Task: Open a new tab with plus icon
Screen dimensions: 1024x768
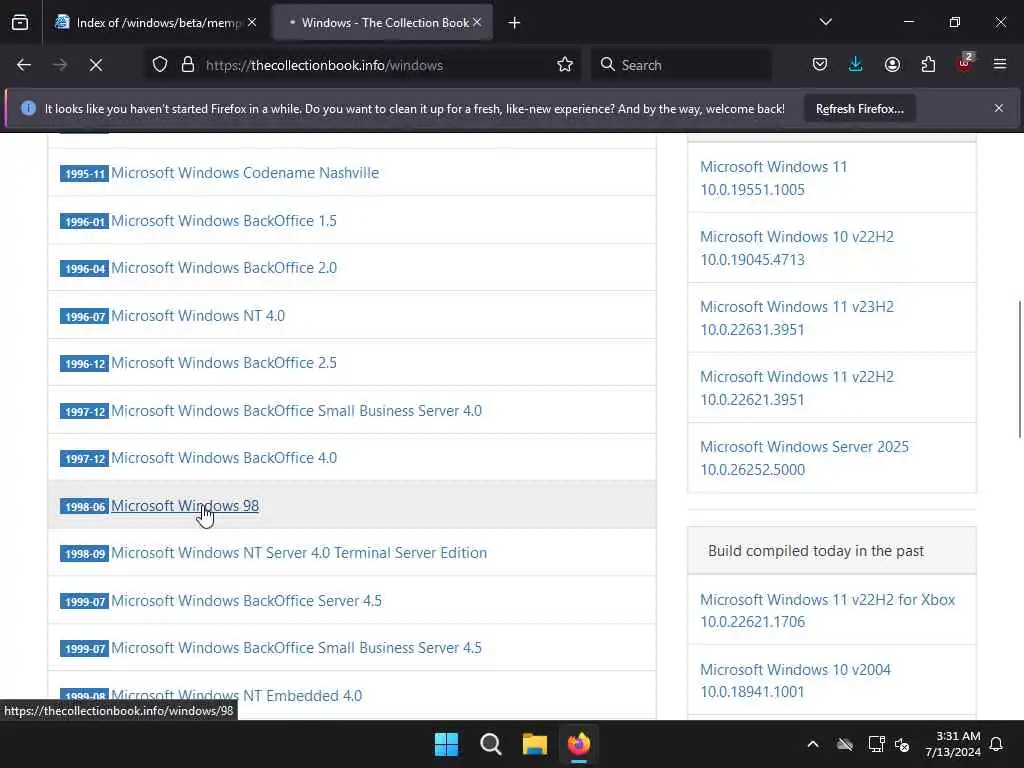Action: [x=515, y=23]
